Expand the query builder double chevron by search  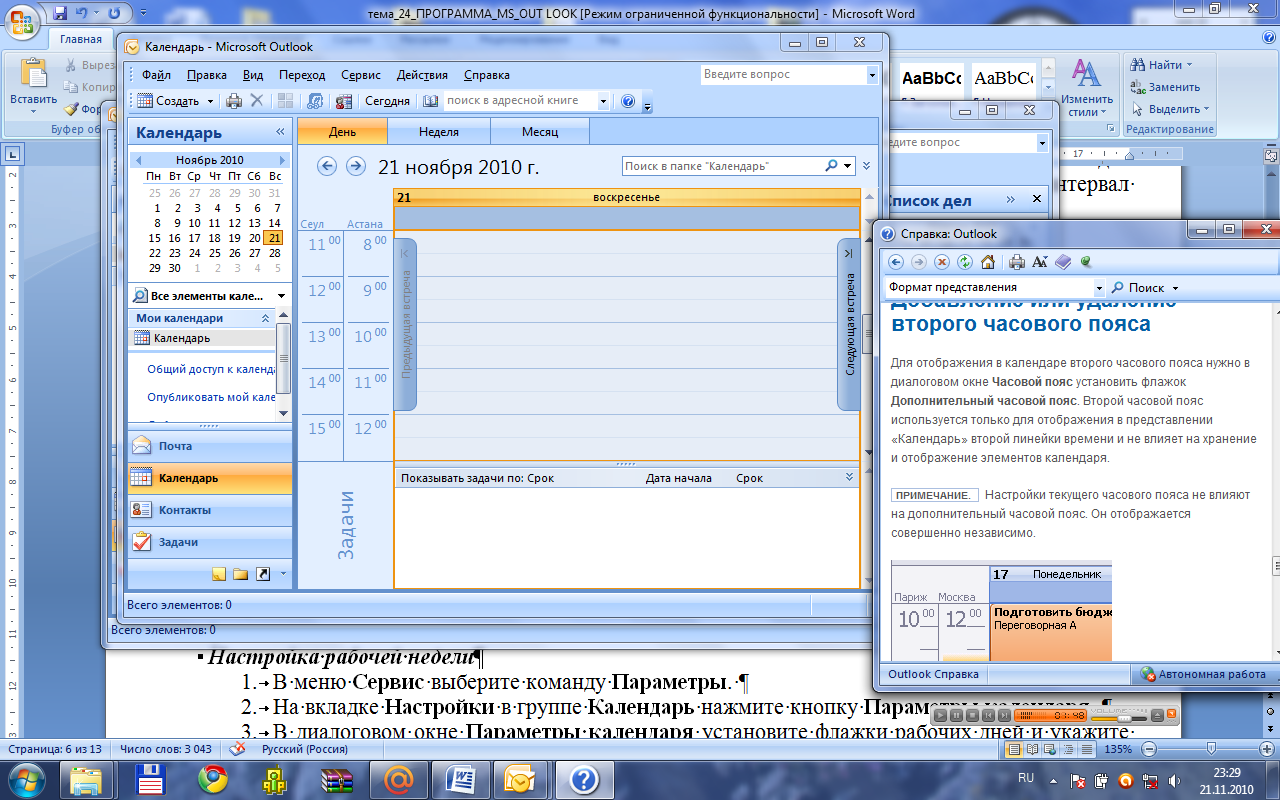point(866,166)
